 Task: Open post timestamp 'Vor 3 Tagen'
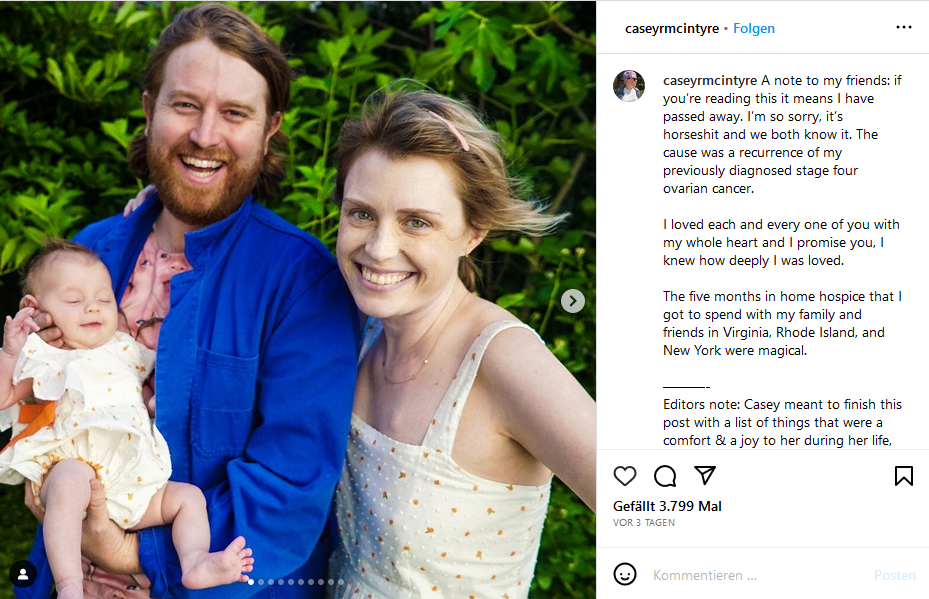tap(644, 523)
